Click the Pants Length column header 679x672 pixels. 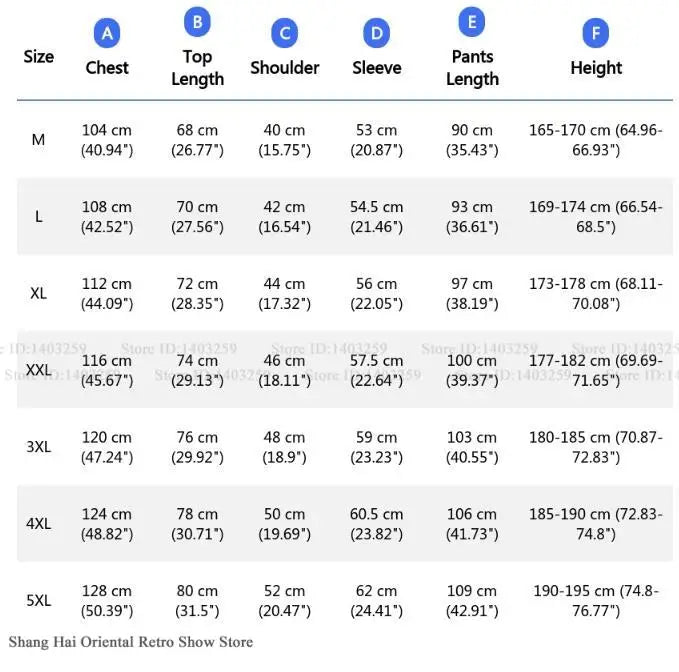pos(472,68)
